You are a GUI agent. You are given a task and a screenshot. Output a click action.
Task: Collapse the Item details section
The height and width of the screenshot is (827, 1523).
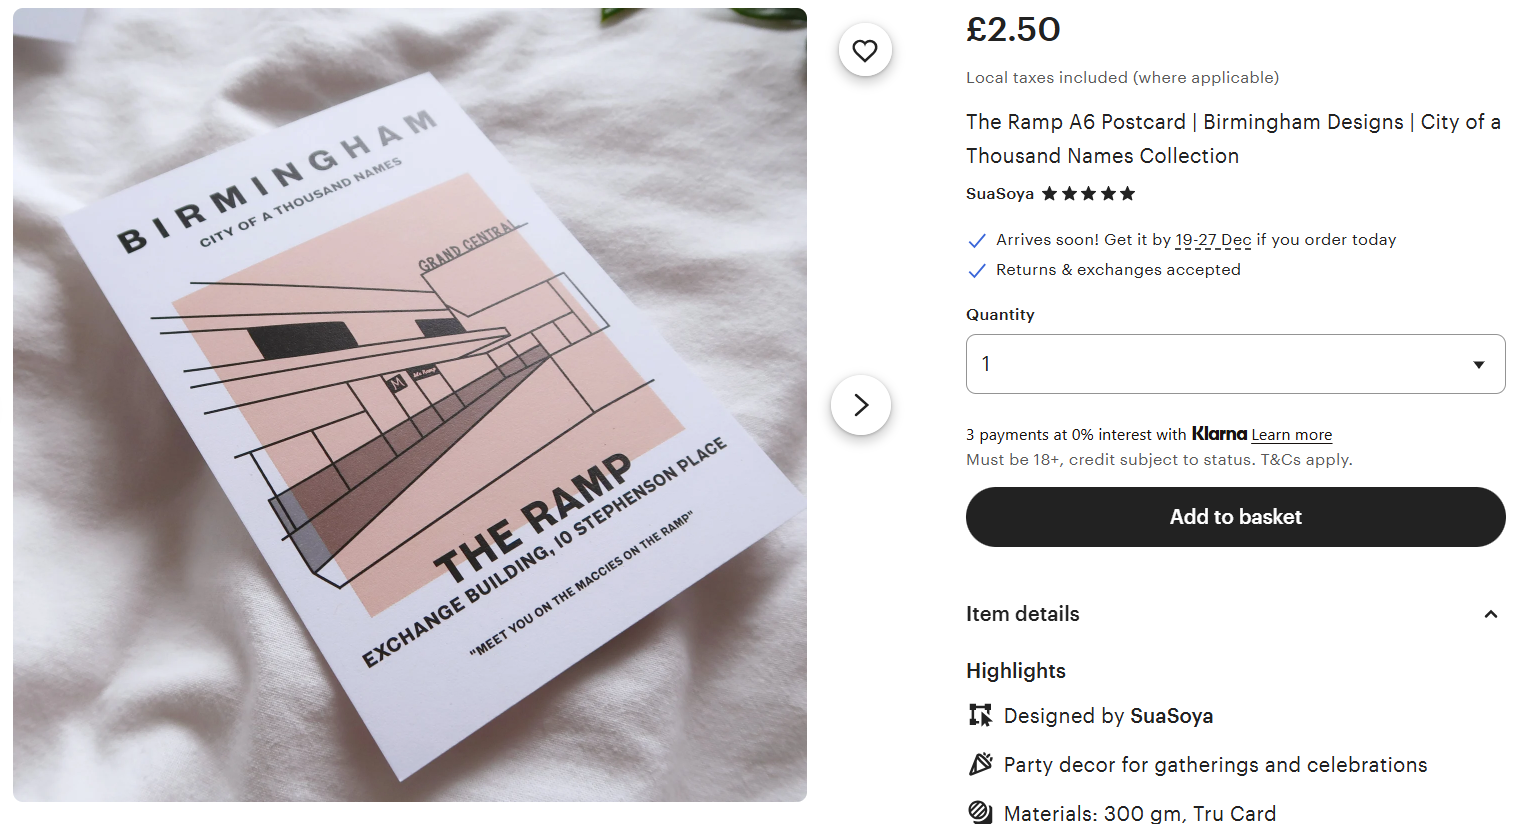[x=1490, y=614]
